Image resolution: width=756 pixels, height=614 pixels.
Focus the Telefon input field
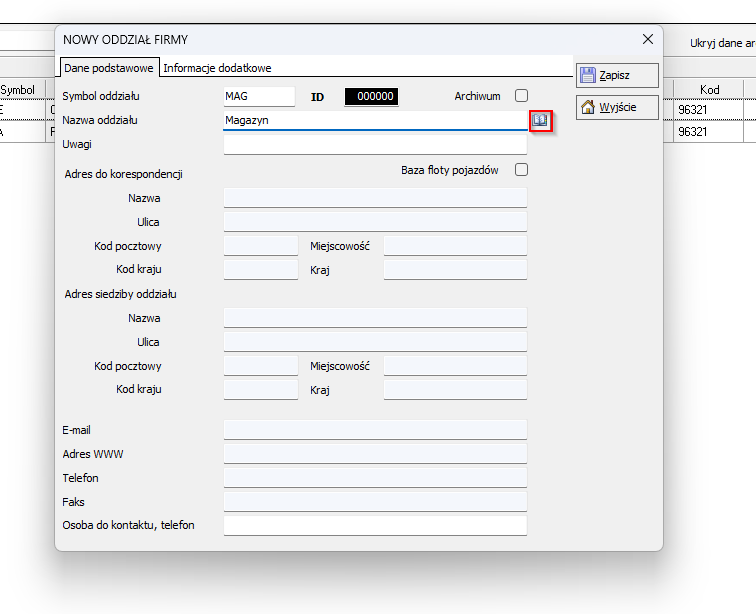click(x=375, y=478)
